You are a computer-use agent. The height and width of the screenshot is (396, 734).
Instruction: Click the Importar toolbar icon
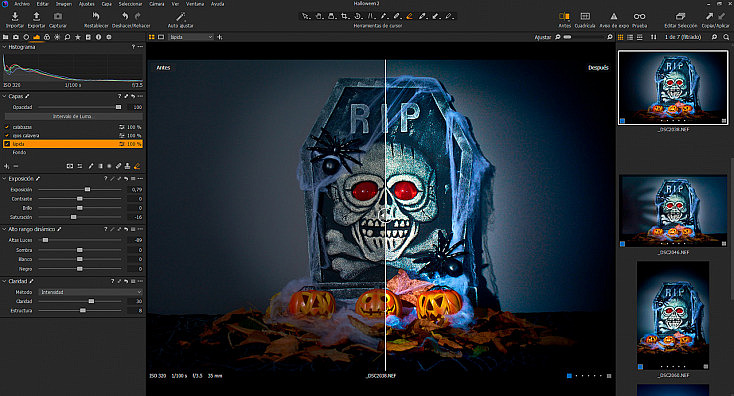pyautogui.click(x=15, y=17)
